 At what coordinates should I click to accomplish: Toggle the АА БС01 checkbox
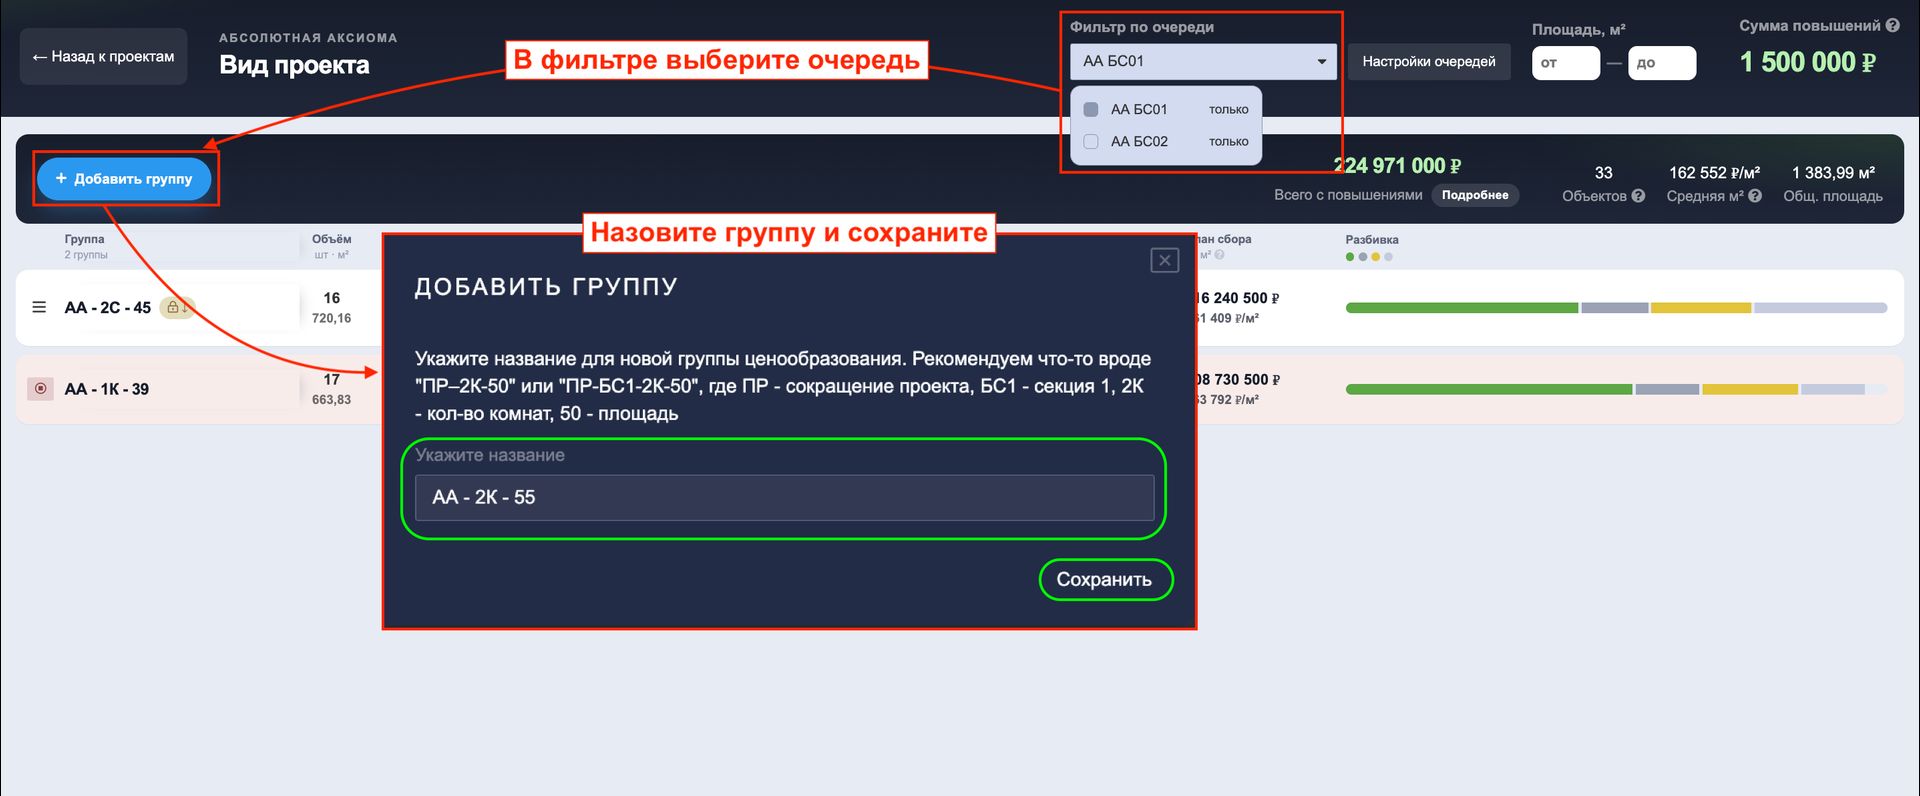1091,109
